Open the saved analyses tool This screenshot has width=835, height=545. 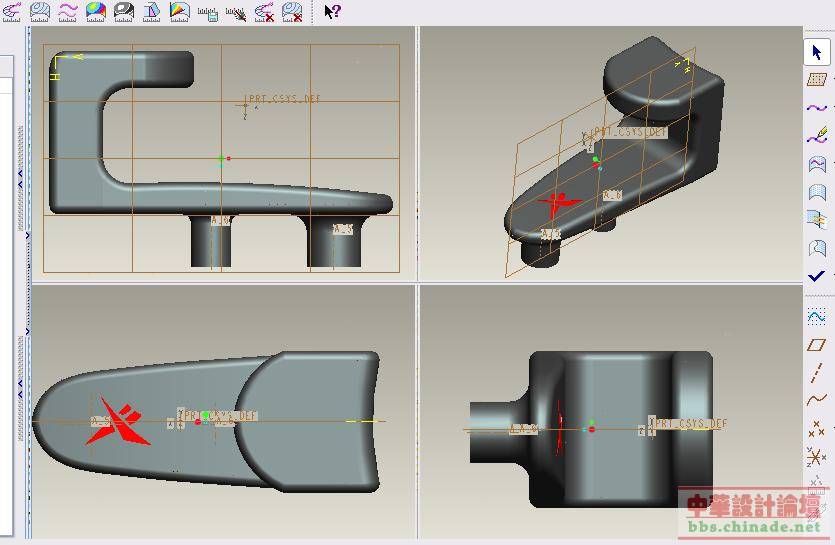pyautogui.click(x=208, y=12)
